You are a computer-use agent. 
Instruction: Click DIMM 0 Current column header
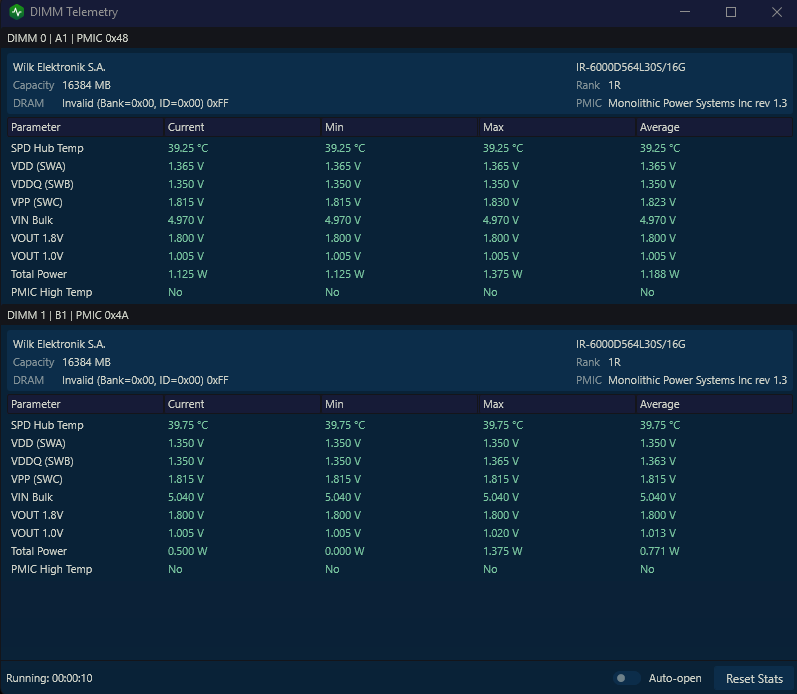coord(242,127)
